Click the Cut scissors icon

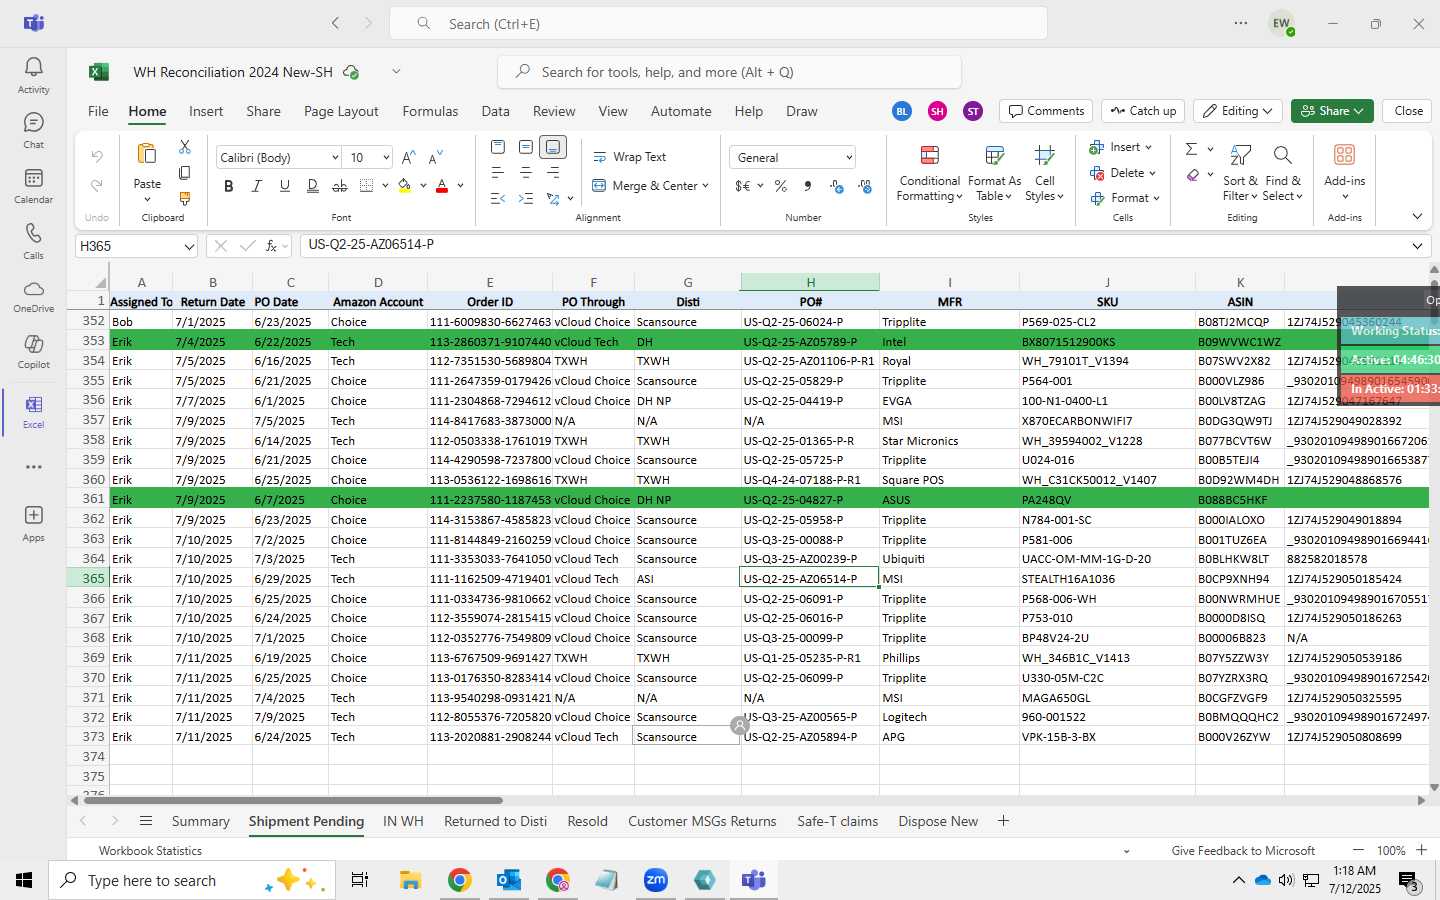(x=184, y=147)
